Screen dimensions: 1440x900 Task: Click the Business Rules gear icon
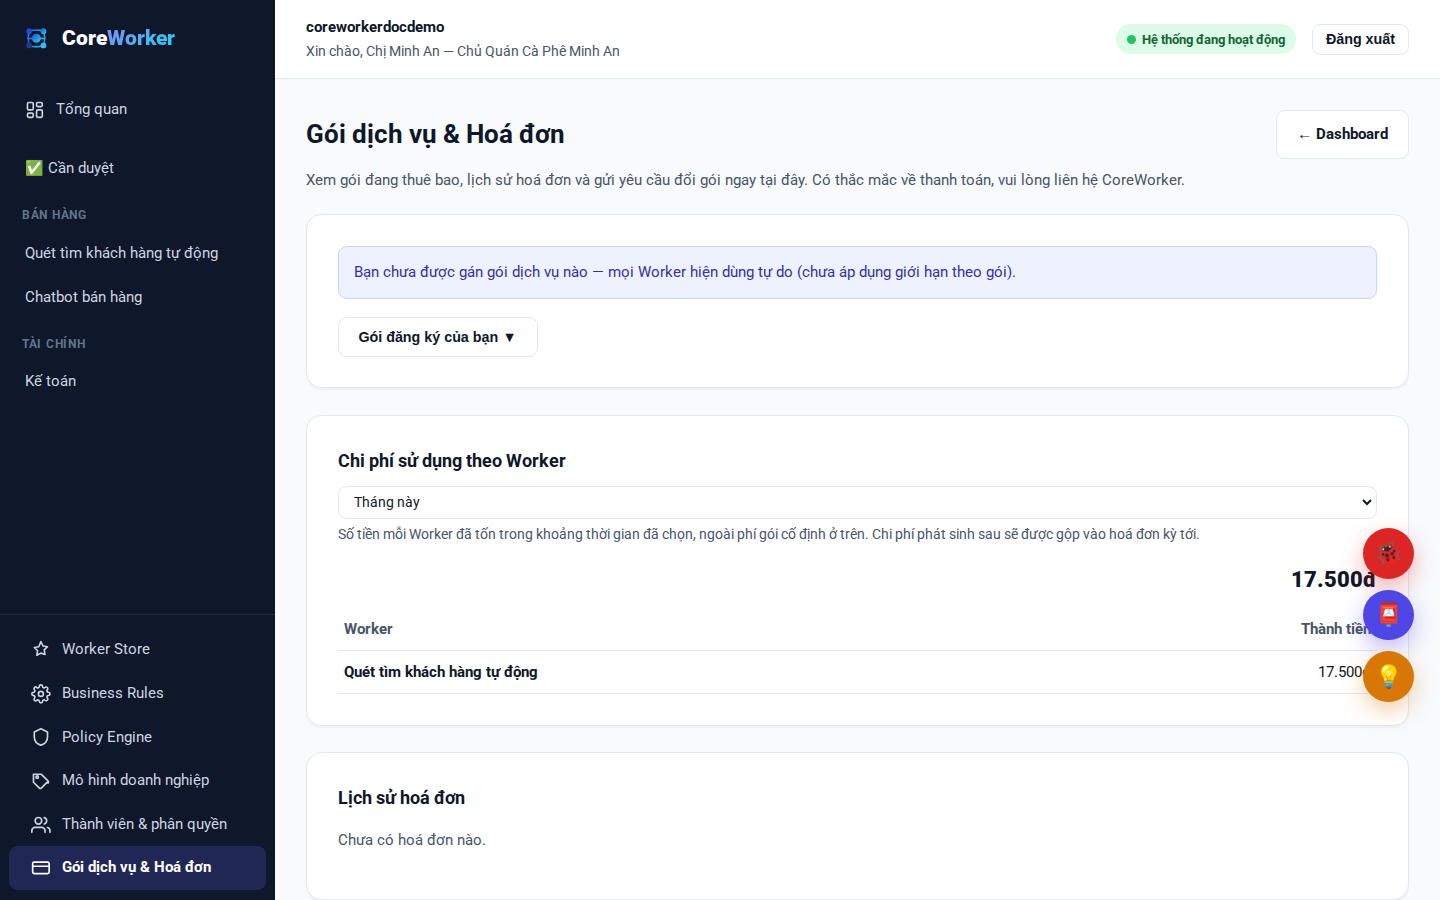[x=41, y=693]
